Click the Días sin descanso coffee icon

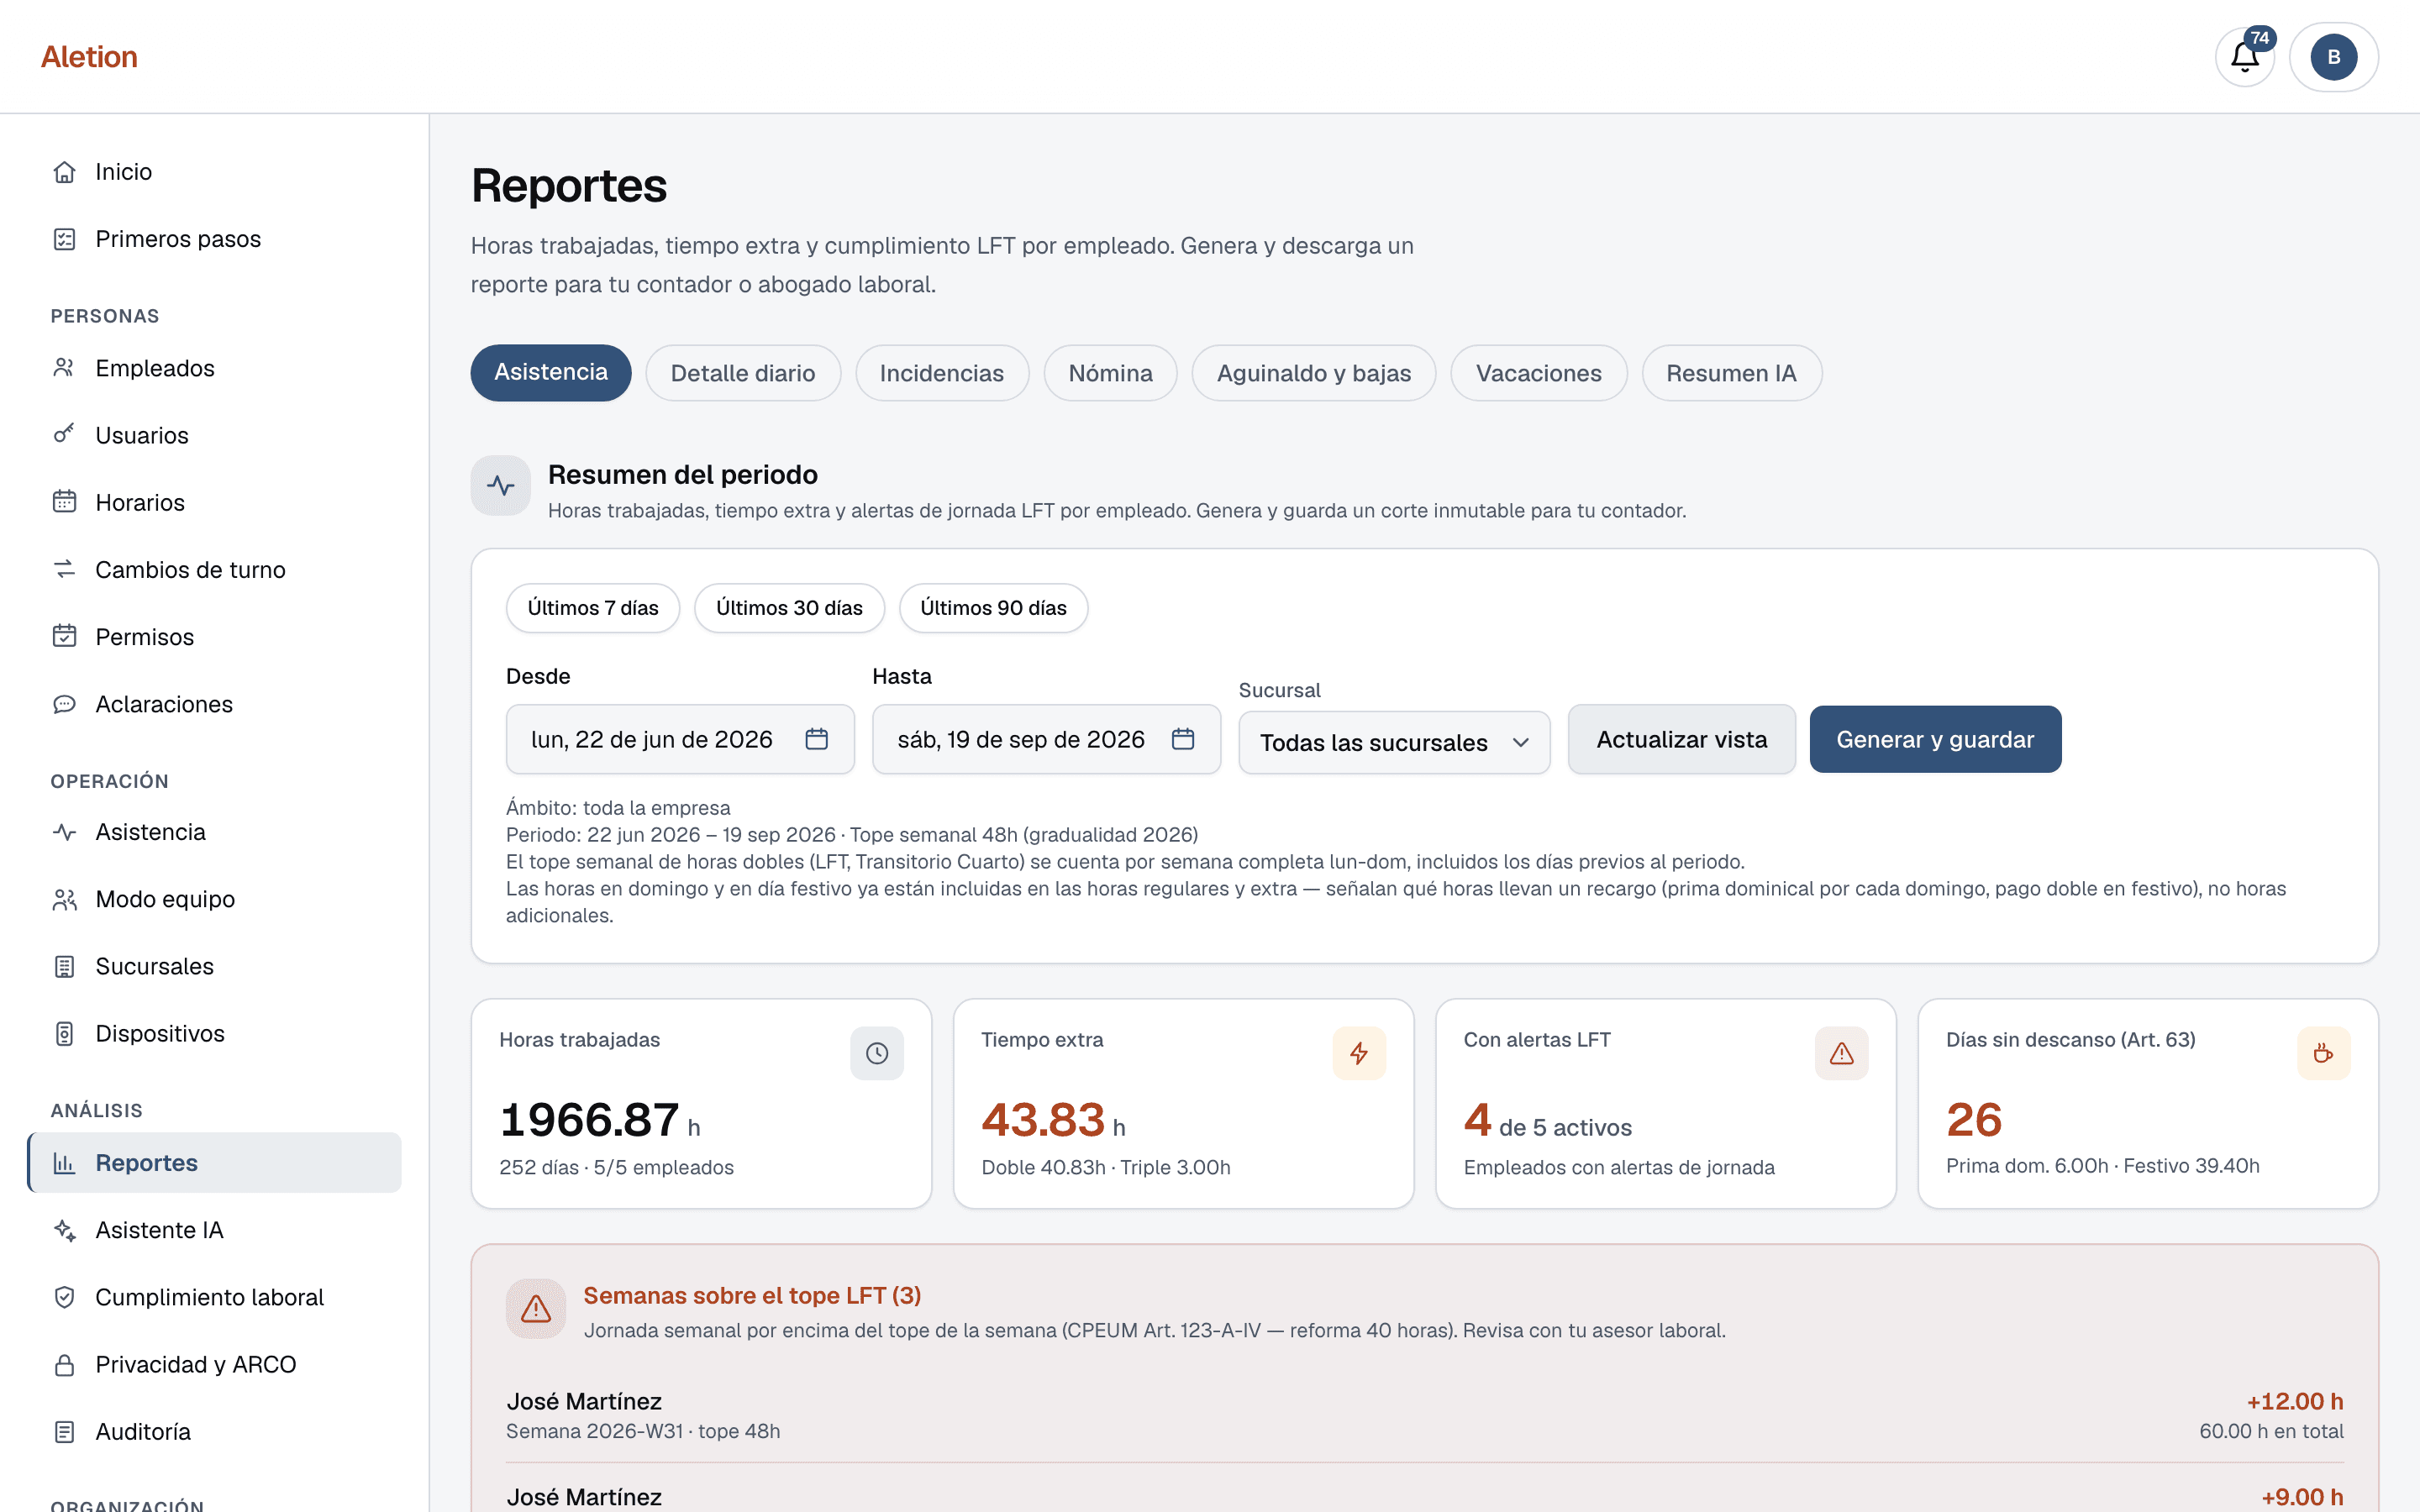click(2323, 1053)
